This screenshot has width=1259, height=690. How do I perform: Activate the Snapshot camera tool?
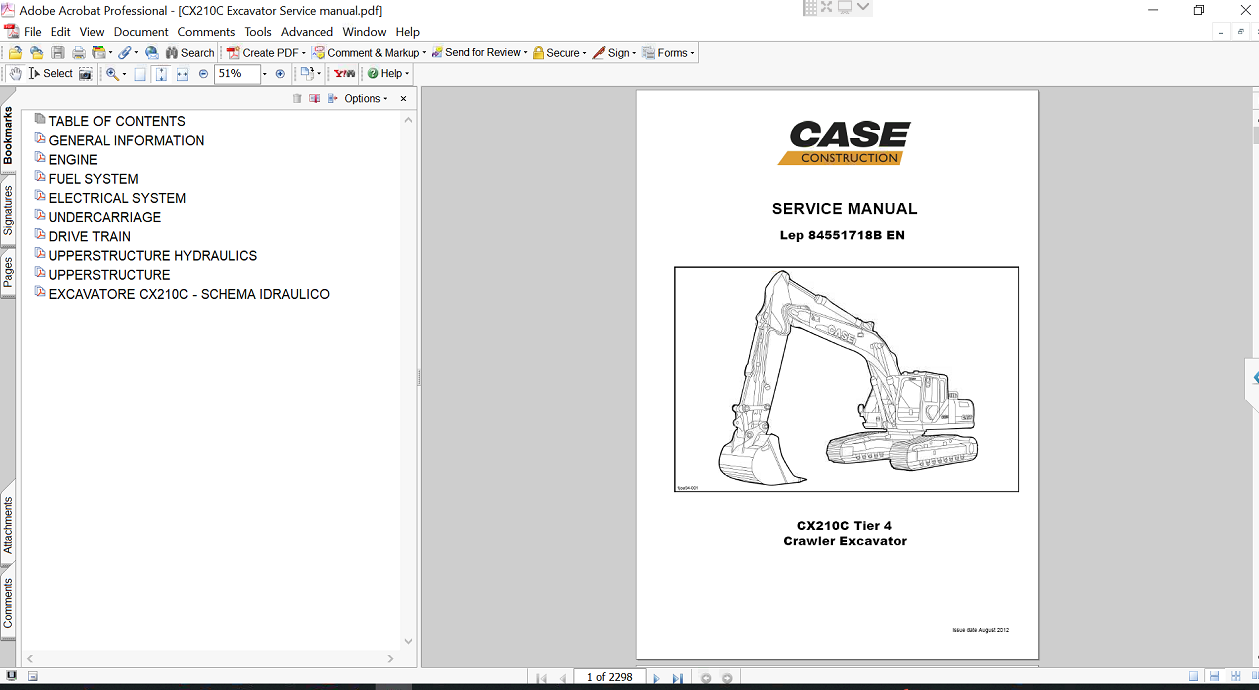pos(86,74)
